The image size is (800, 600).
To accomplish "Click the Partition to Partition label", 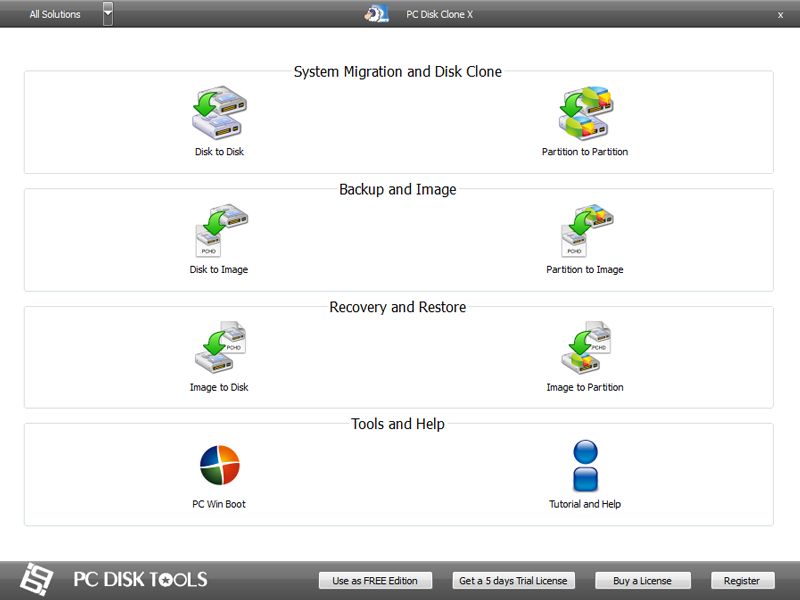I will (x=585, y=152).
